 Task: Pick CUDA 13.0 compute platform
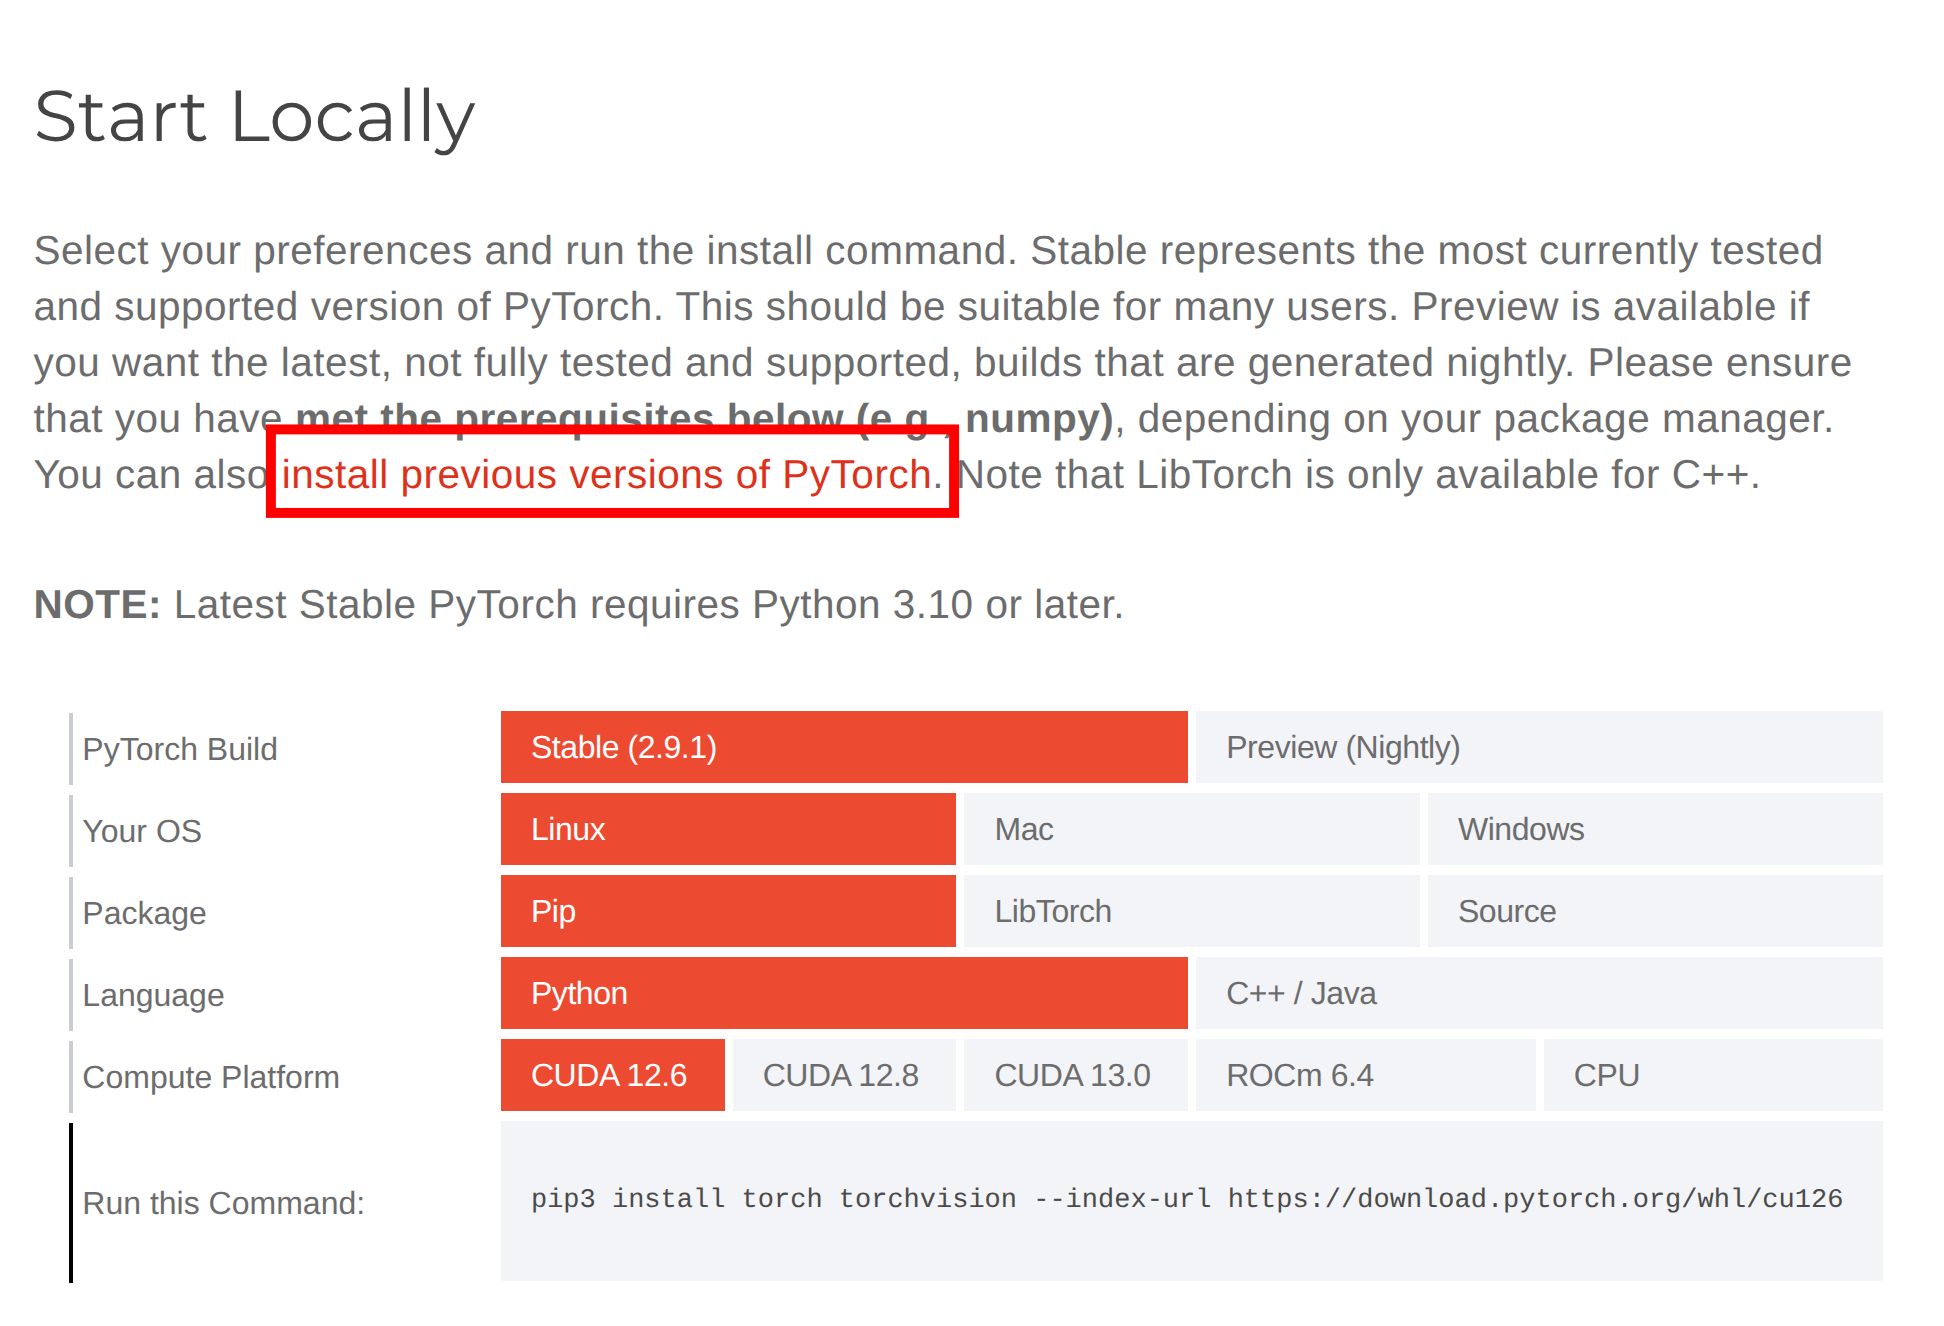click(1074, 1075)
